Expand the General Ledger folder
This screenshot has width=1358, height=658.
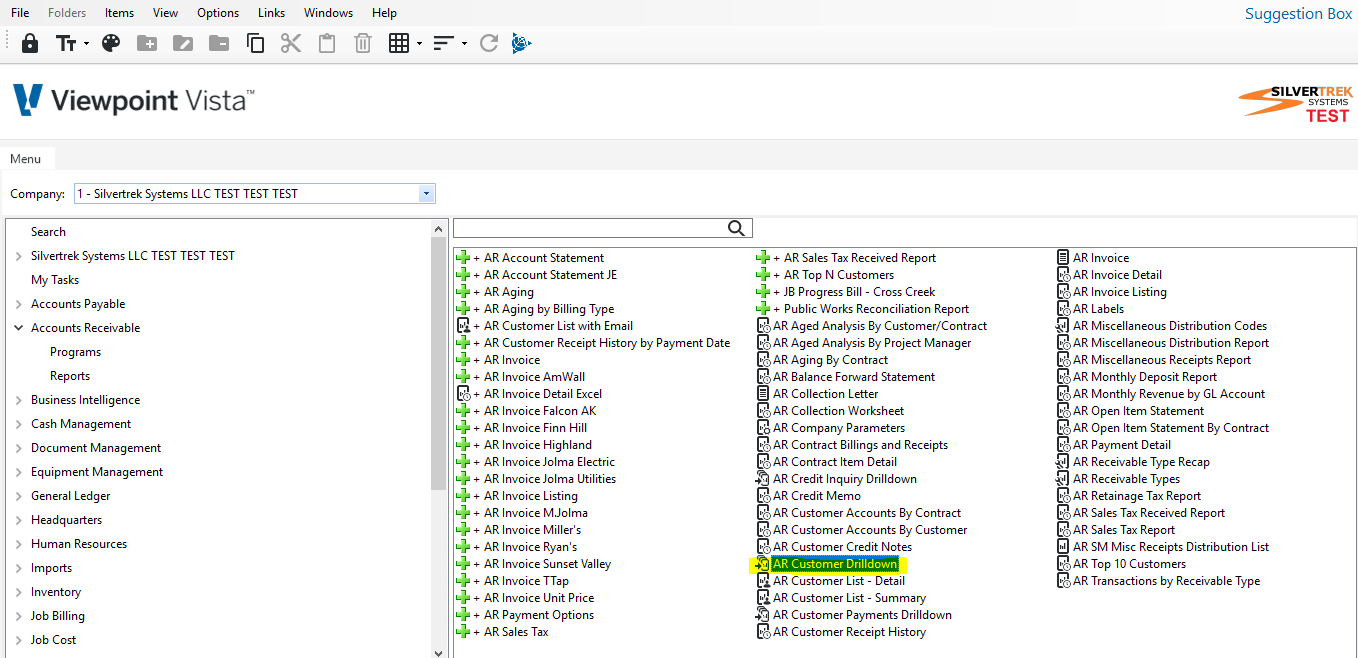pyautogui.click(x=19, y=496)
